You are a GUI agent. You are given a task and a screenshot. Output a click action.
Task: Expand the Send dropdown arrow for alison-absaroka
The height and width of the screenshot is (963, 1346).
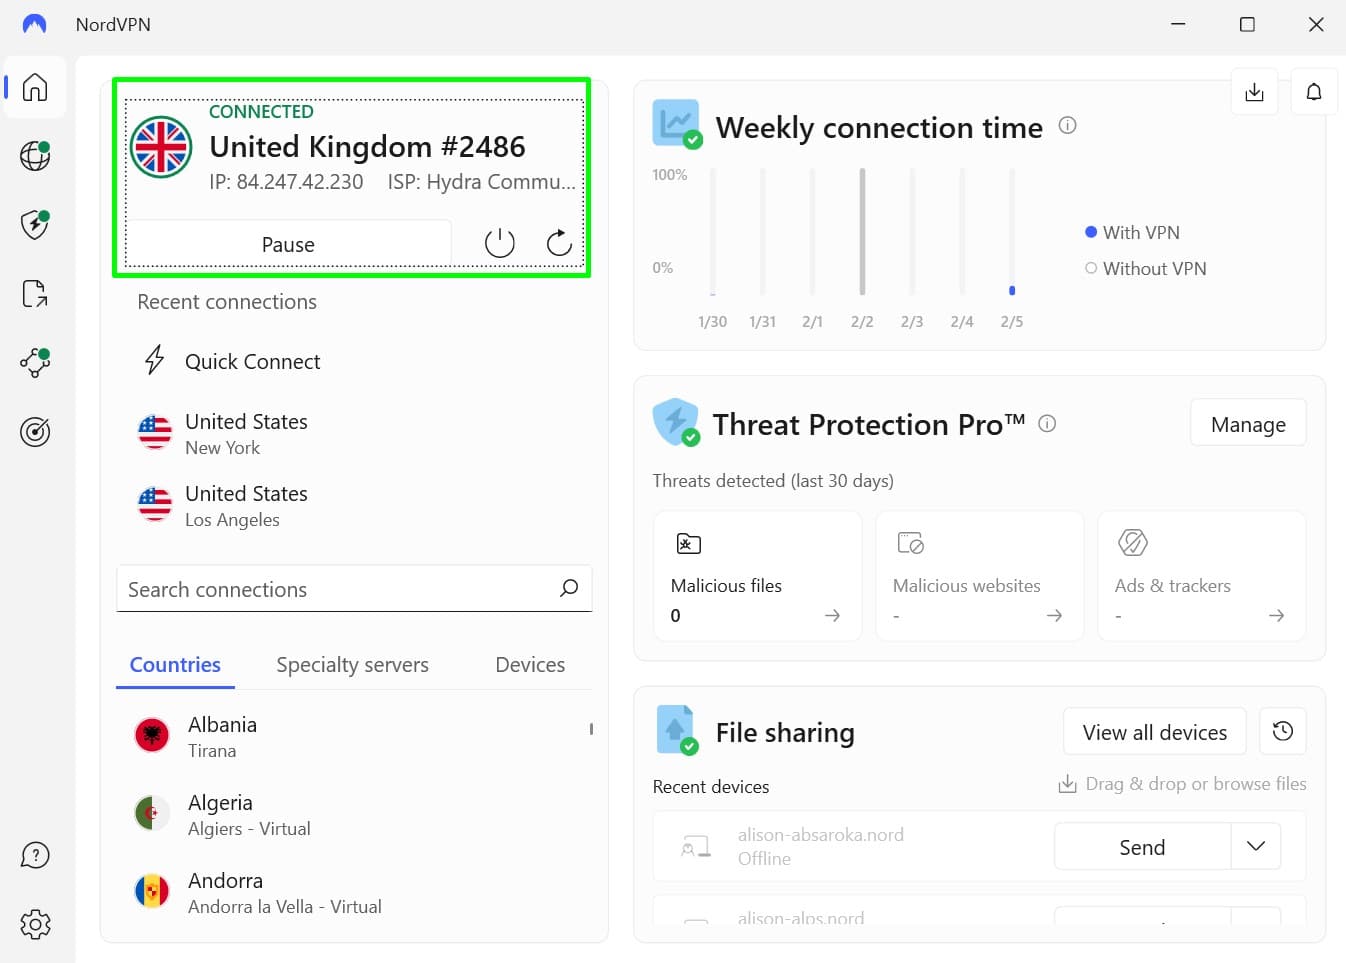click(1256, 846)
